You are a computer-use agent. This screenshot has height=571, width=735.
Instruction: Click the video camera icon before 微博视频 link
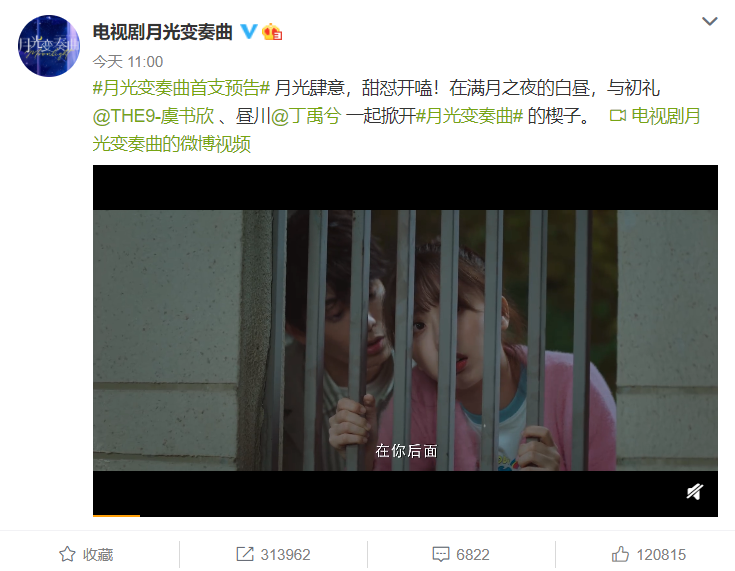tap(617, 115)
